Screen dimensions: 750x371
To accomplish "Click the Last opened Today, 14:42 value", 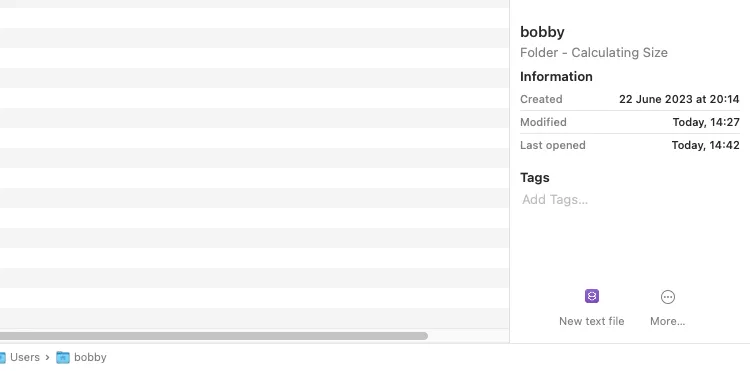I will coord(706,145).
